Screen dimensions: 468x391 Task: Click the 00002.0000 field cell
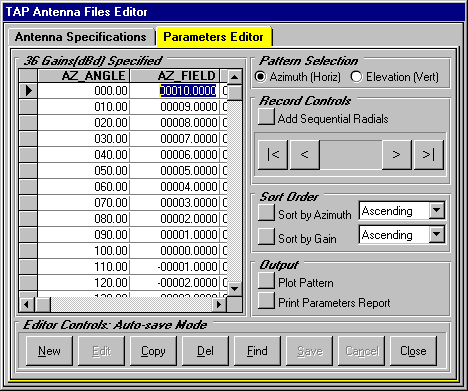tap(175, 219)
